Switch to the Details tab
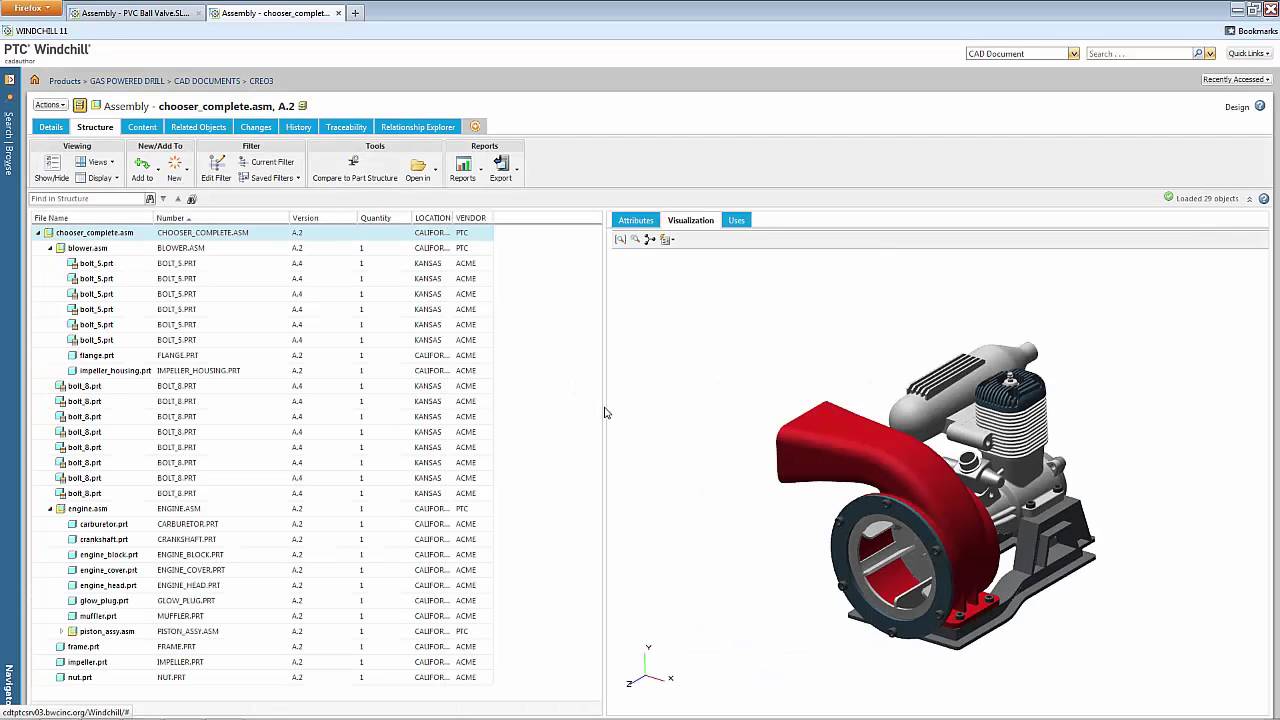1280x720 pixels. pos(51,127)
